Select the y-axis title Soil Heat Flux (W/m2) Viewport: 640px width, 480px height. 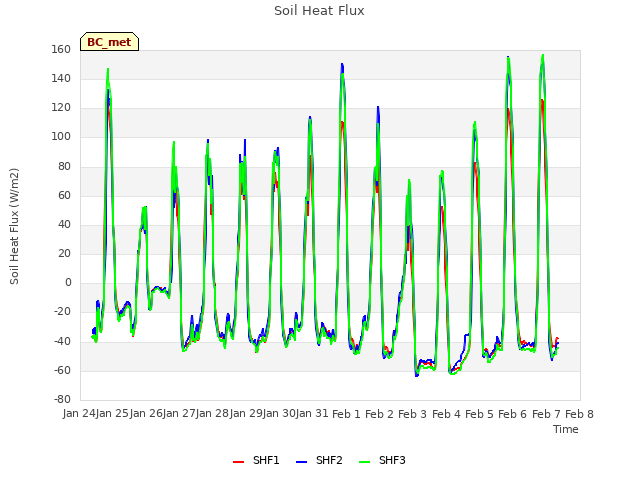[x=14, y=226]
